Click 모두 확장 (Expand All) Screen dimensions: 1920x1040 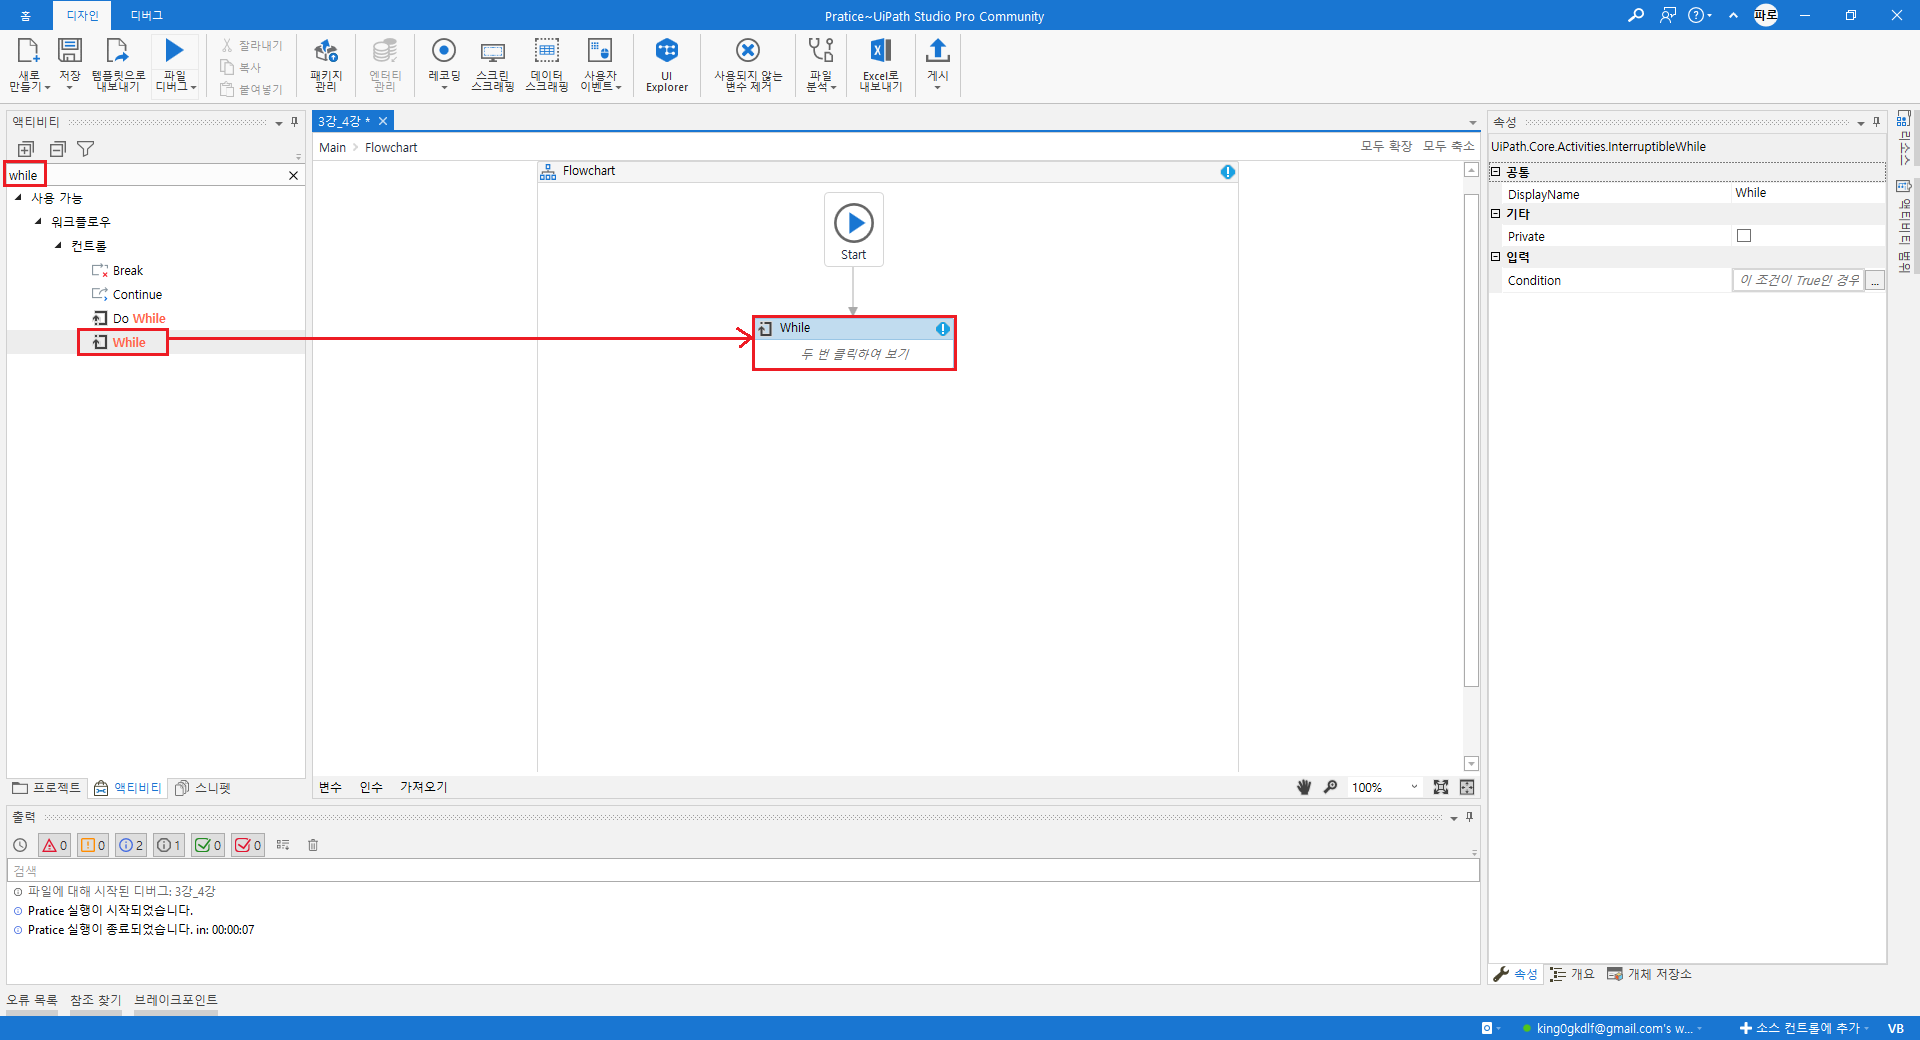(x=1386, y=146)
